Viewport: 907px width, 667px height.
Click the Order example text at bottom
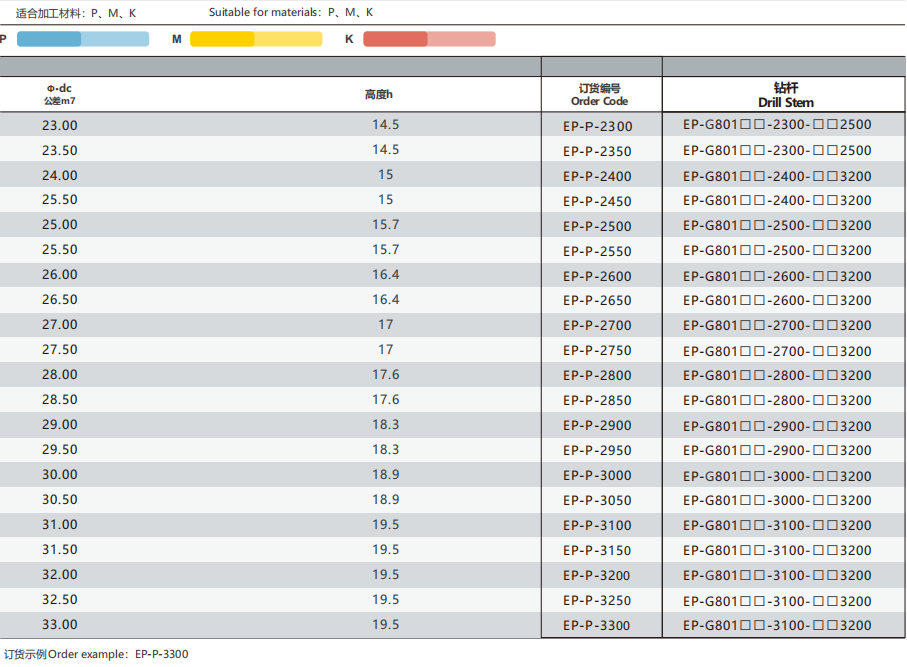tap(96, 654)
